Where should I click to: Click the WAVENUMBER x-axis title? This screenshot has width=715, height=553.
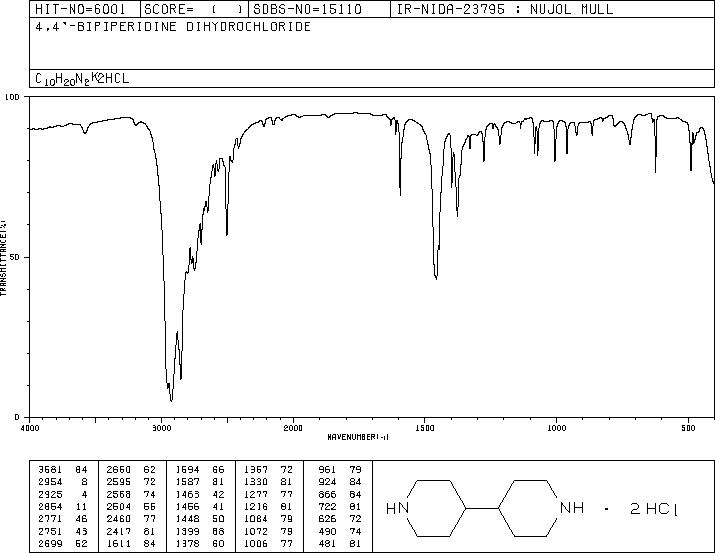coord(358,437)
